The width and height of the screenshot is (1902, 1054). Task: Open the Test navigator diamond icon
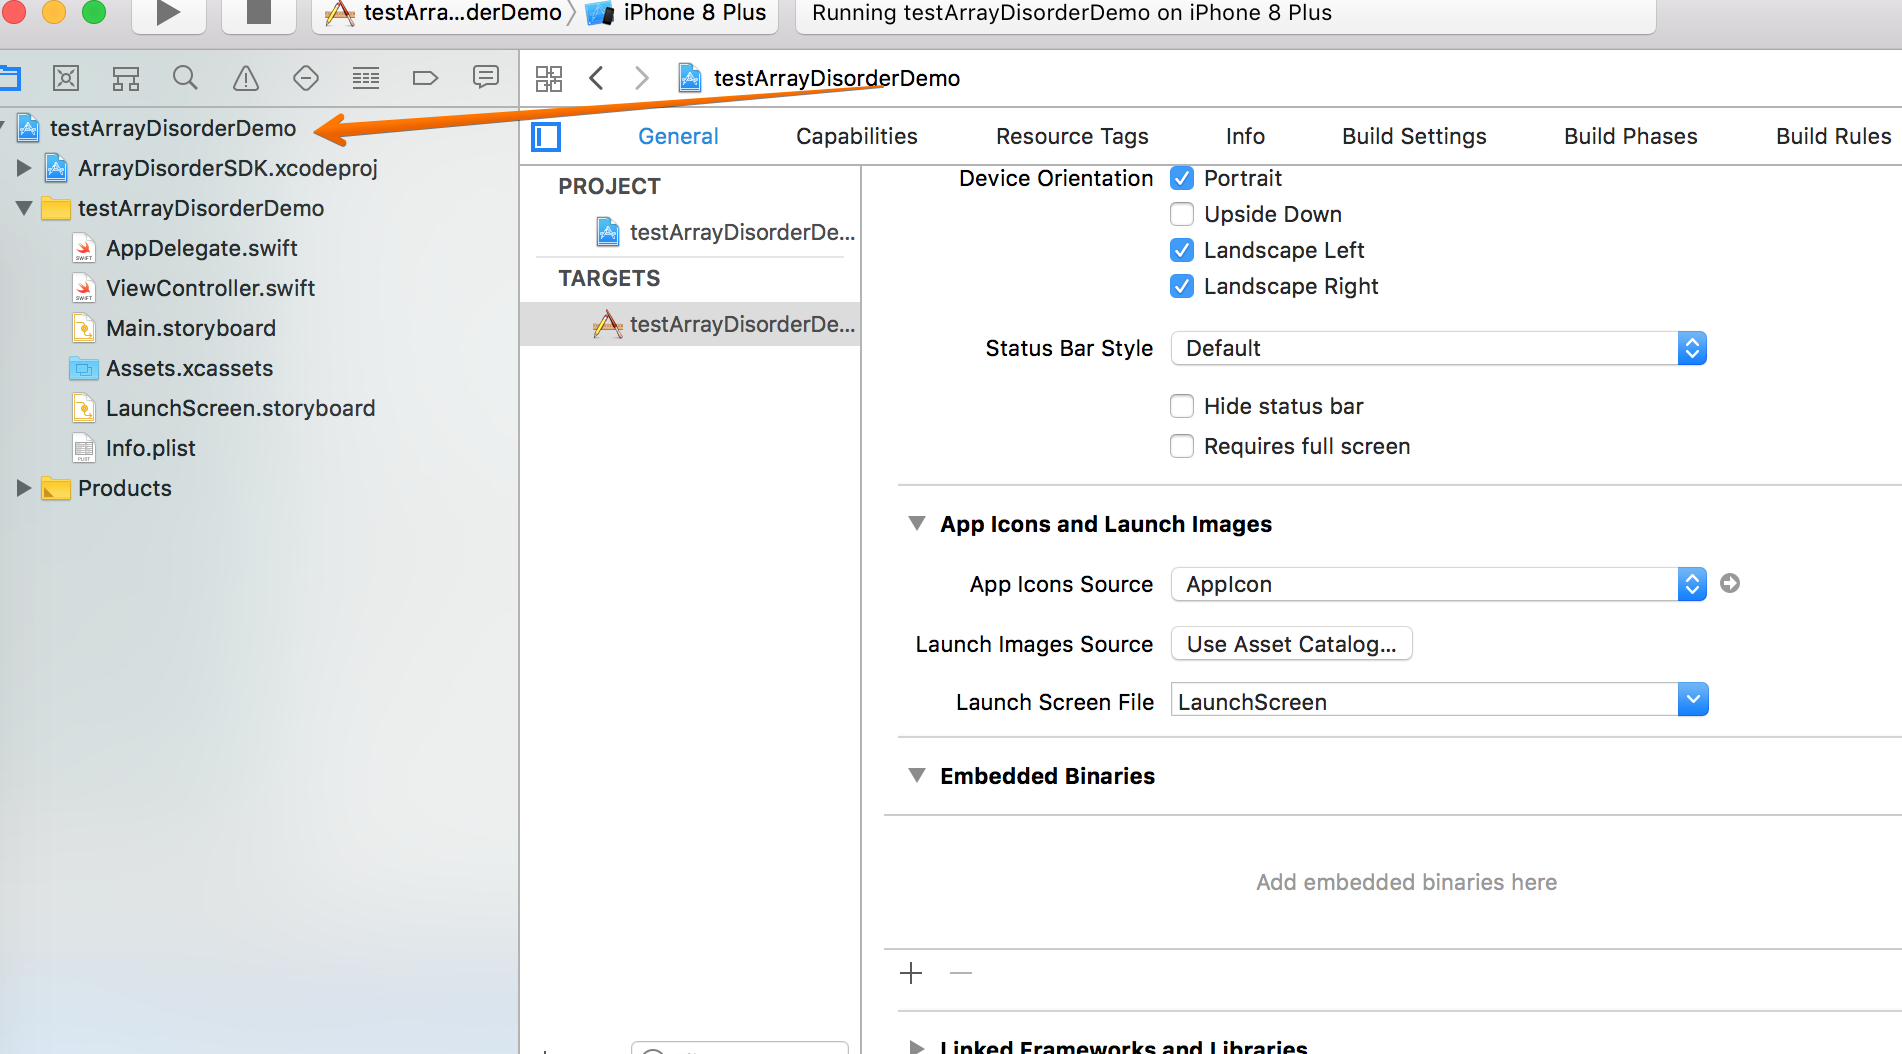pyautogui.click(x=305, y=78)
